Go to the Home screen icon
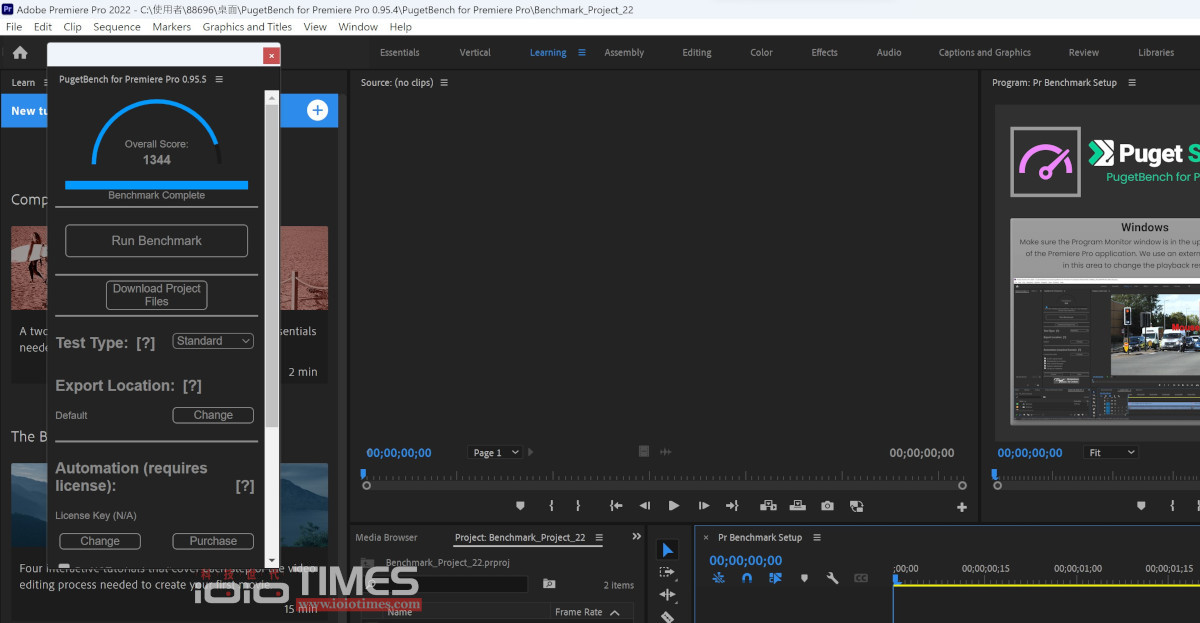 [20, 53]
